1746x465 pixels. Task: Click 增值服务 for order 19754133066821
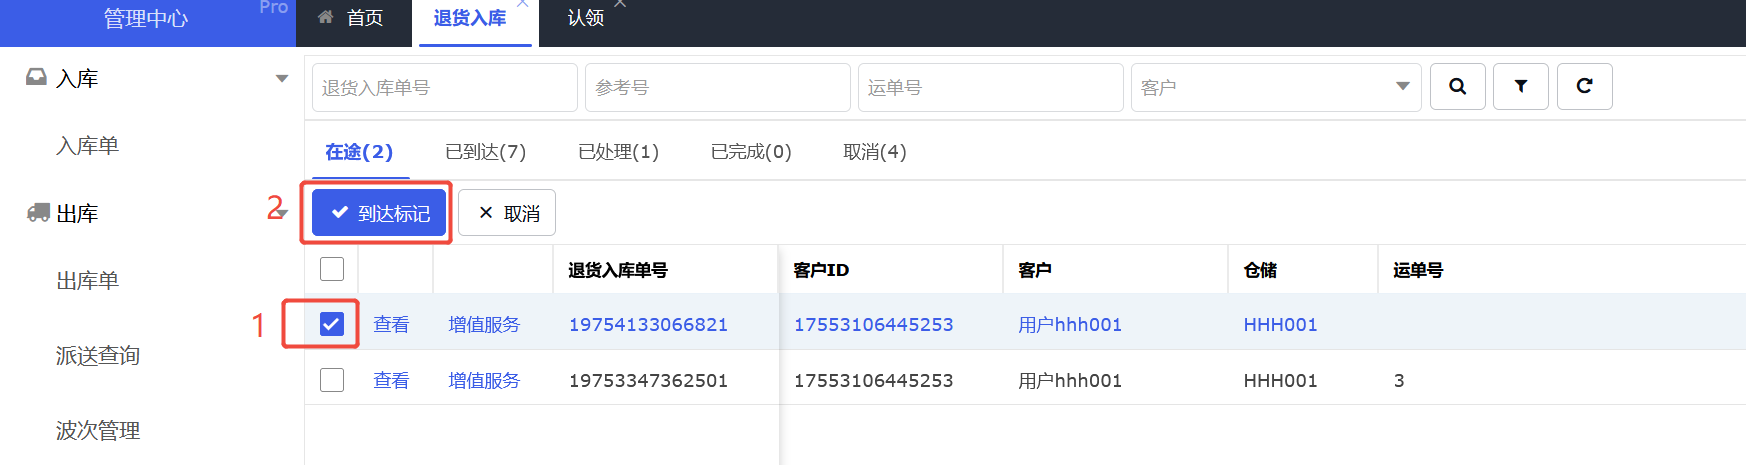tap(484, 324)
